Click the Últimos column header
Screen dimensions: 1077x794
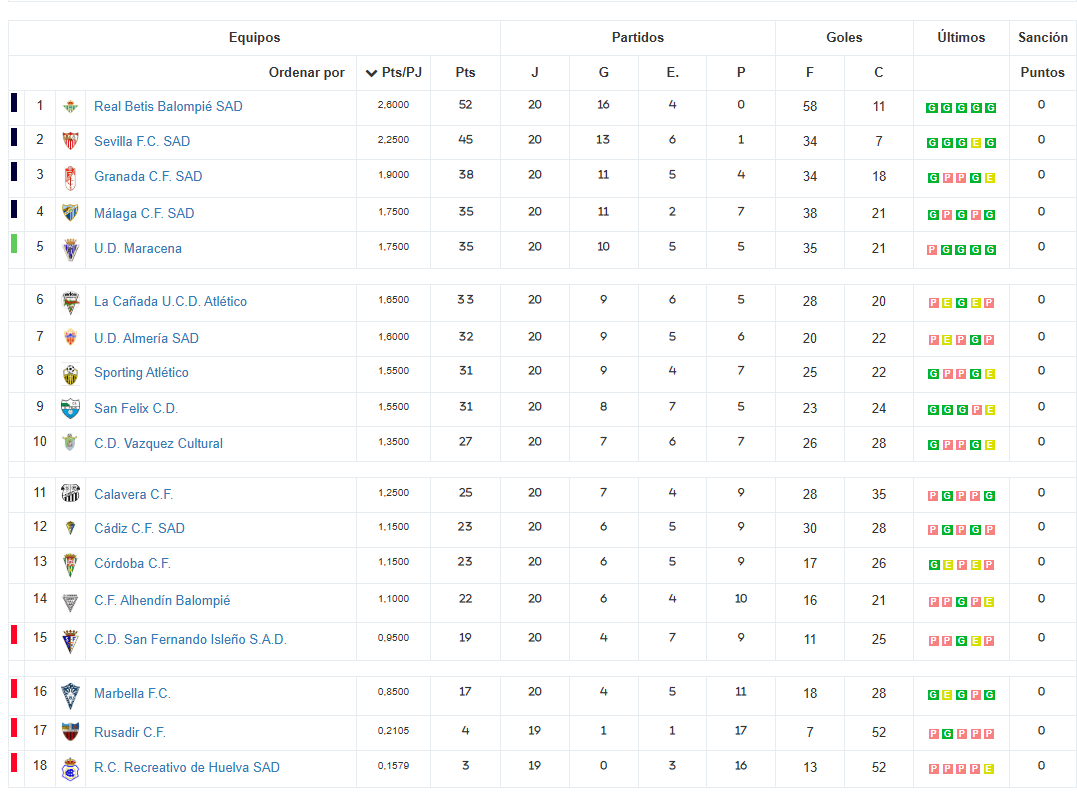coord(962,38)
